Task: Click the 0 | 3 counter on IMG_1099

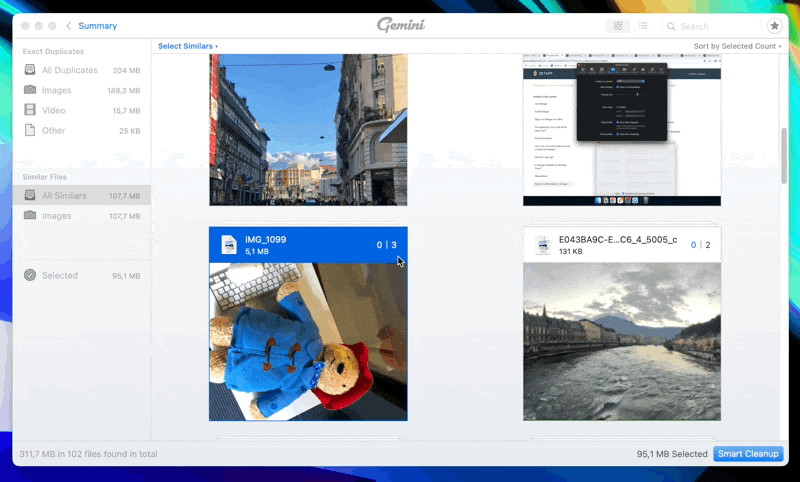Action: click(x=386, y=245)
